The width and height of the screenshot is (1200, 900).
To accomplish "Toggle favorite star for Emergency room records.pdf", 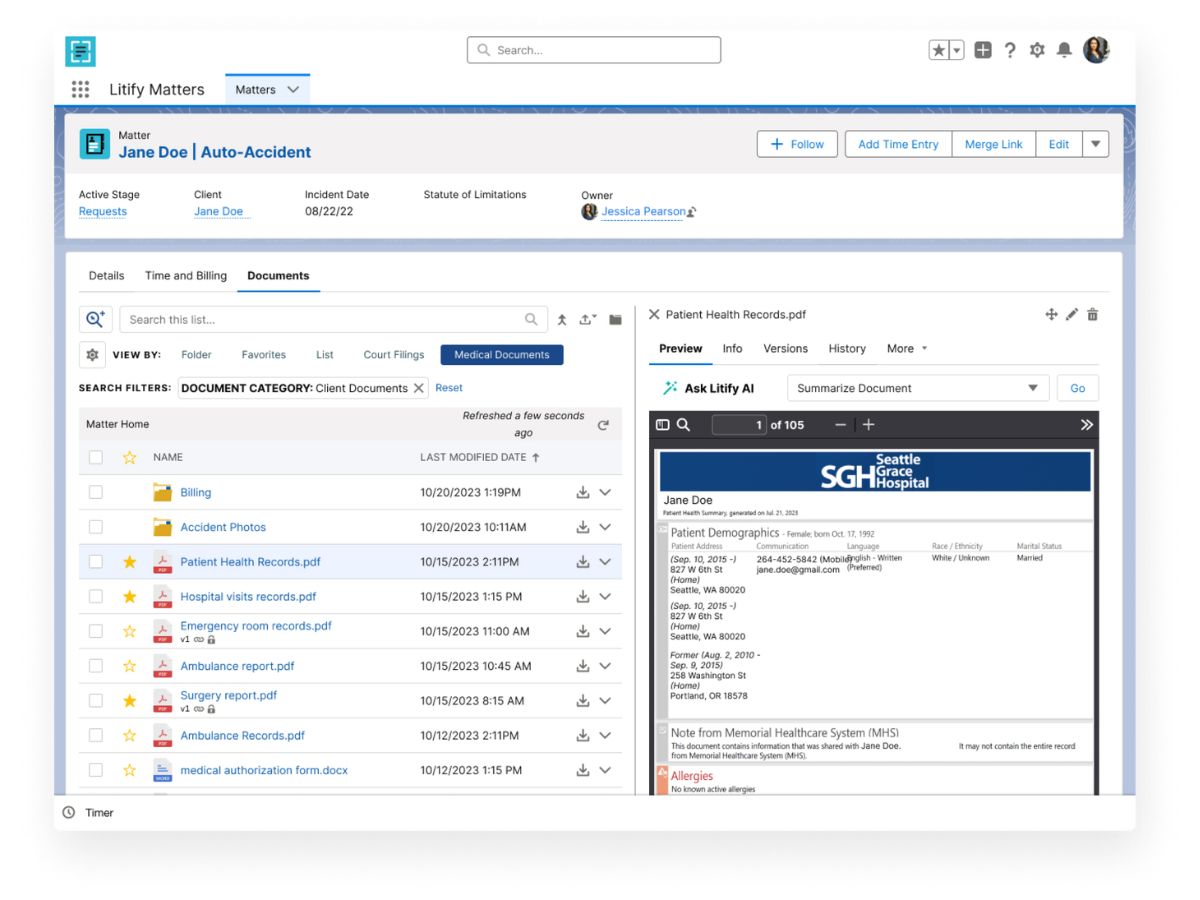I will pos(129,631).
